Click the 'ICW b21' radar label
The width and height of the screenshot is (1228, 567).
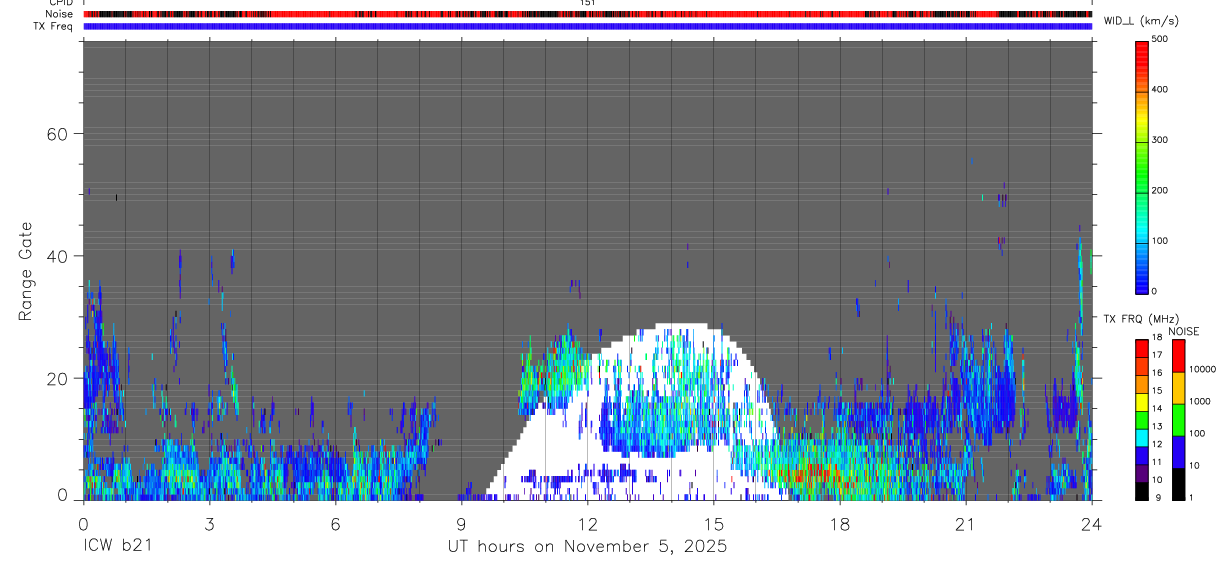[117, 547]
